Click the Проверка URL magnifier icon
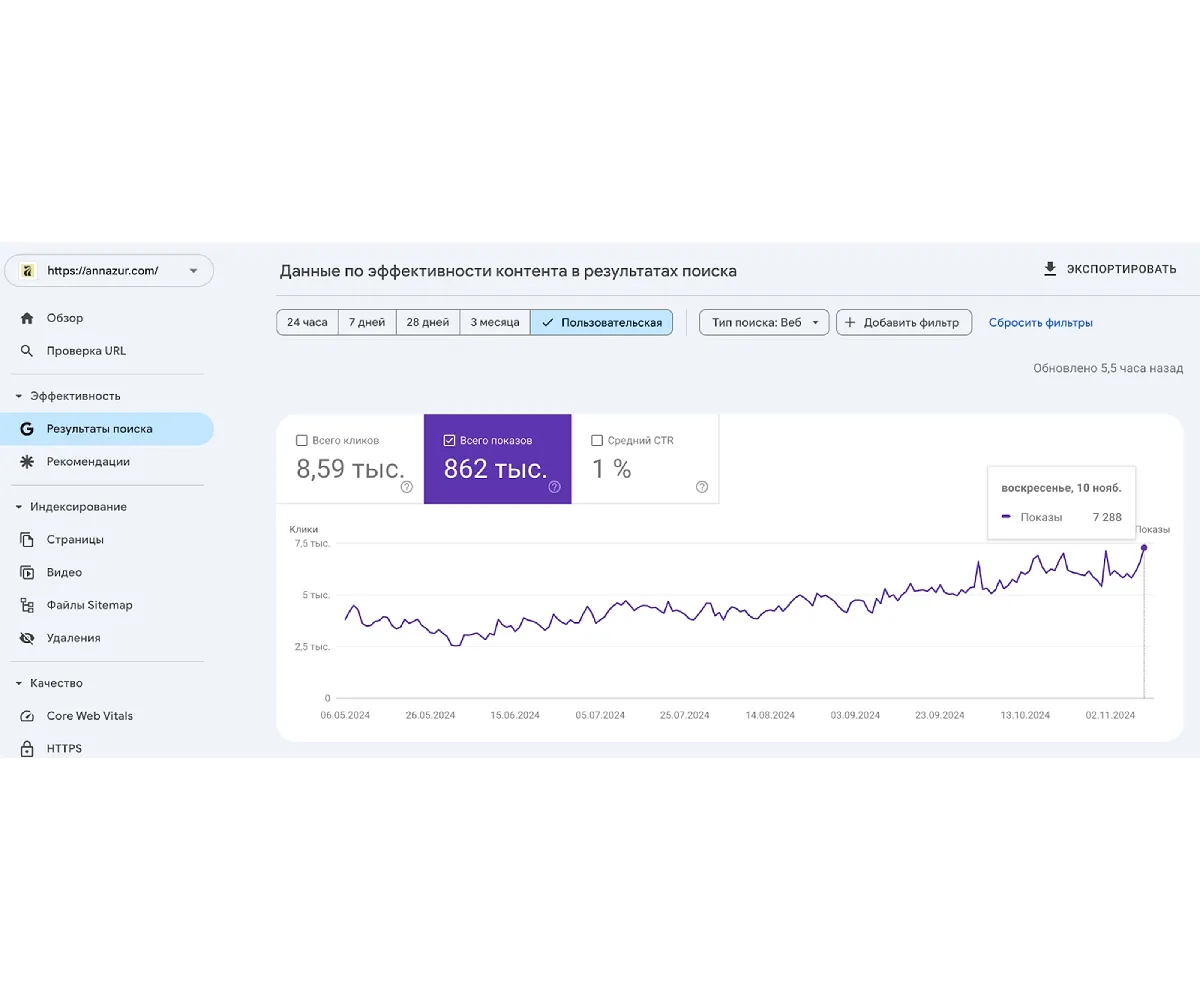 [27, 351]
